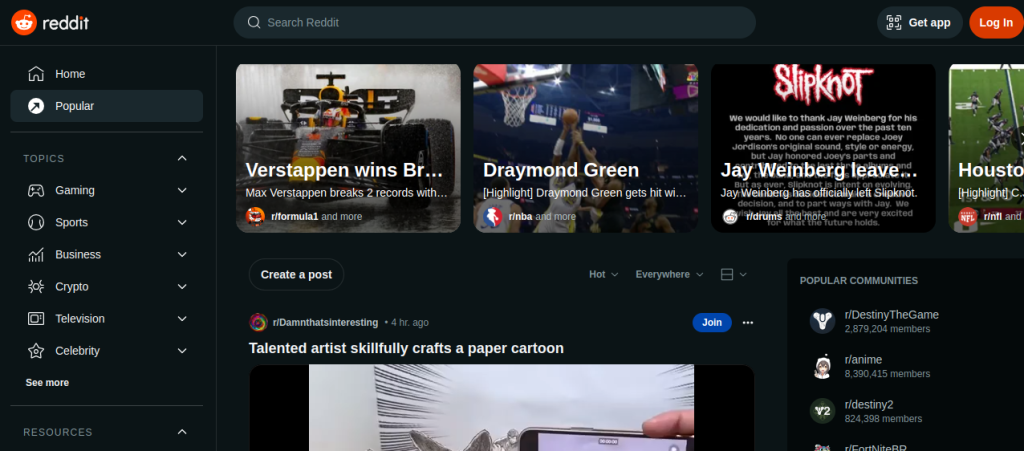This screenshot has width=1024, height=451.
Task: Open the three-dot post options menu
Action: pyautogui.click(x=748, y=322)
